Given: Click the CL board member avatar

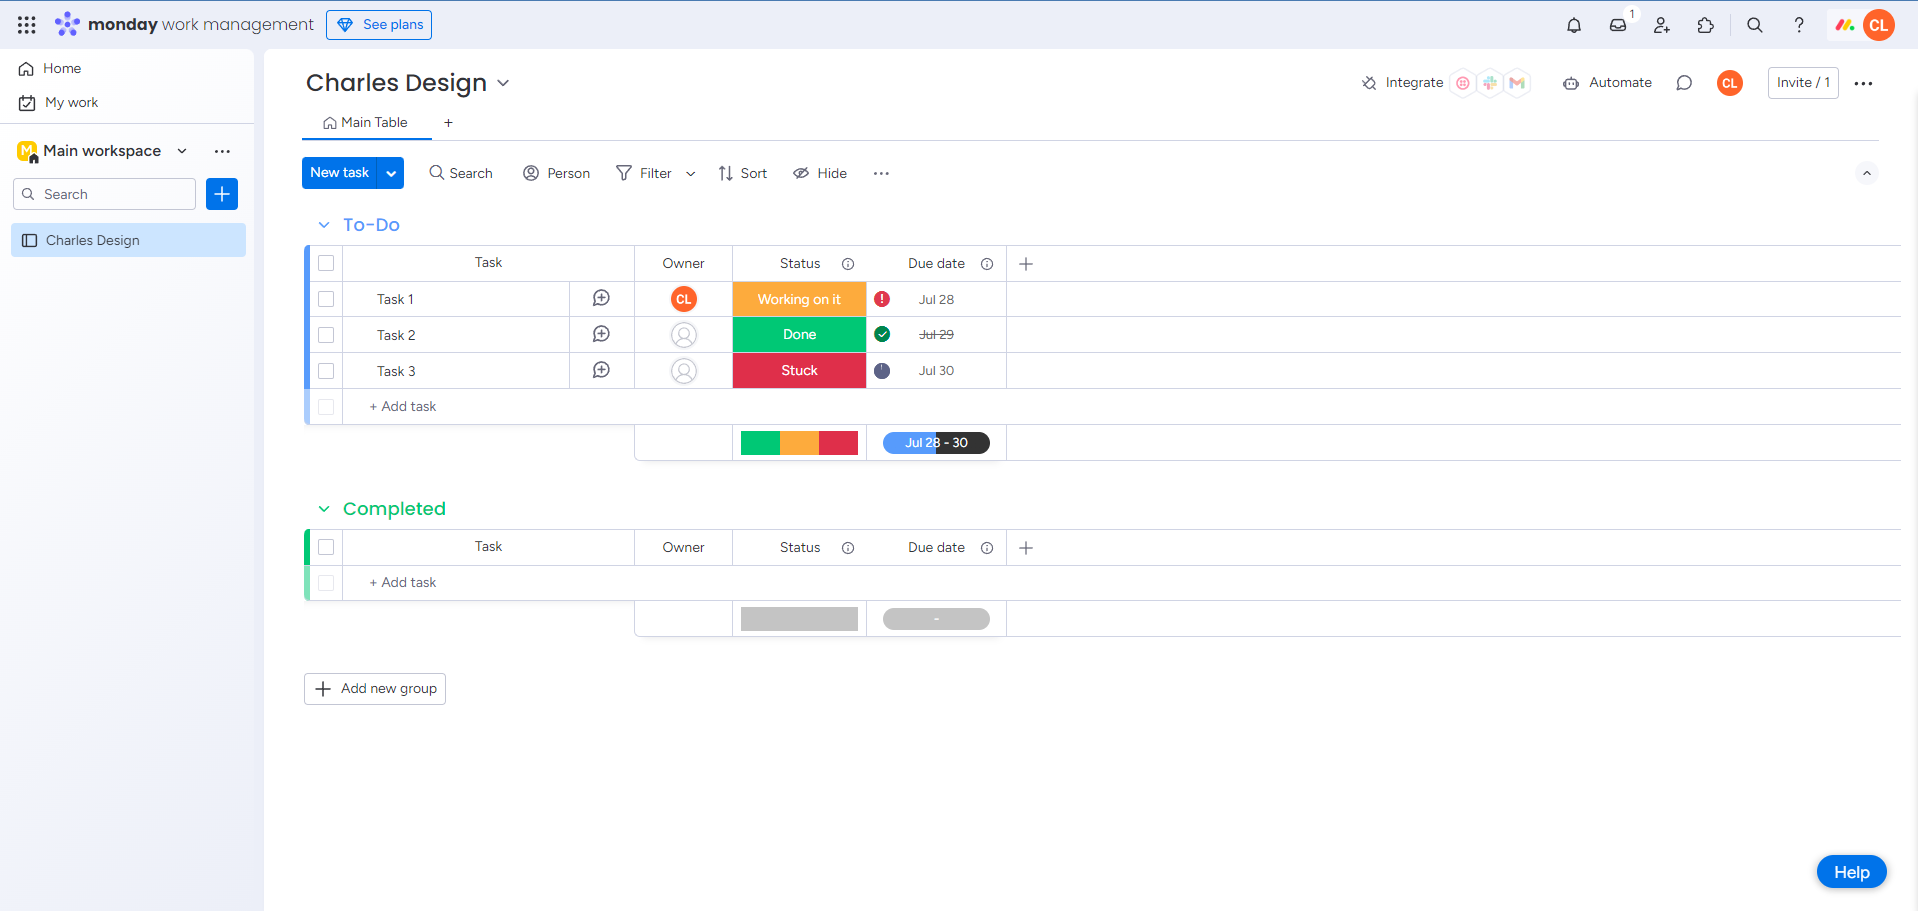Looking at the screenshot, I should tap(1730, 83).
